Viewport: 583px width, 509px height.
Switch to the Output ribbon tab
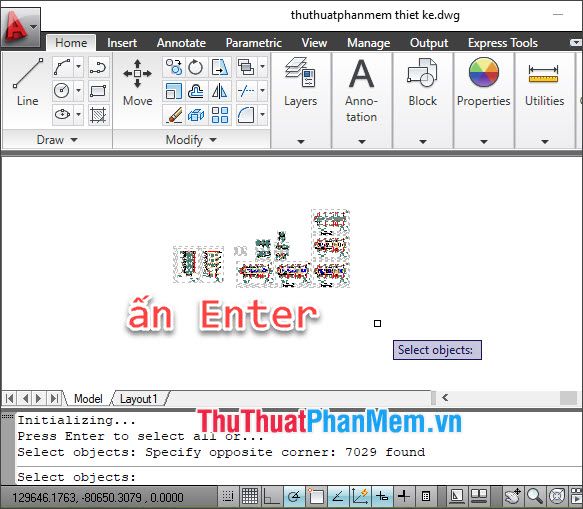[x=429, y=43]
